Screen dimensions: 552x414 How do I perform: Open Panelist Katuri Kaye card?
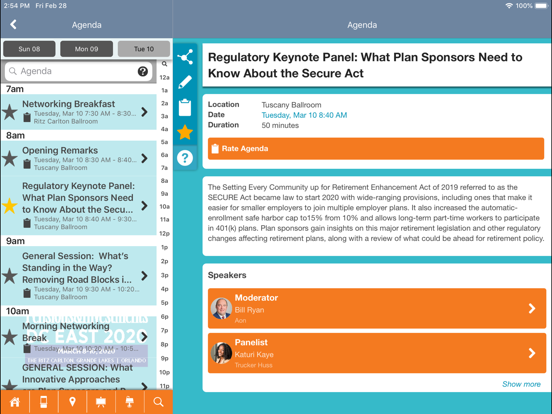click(377, 353)
